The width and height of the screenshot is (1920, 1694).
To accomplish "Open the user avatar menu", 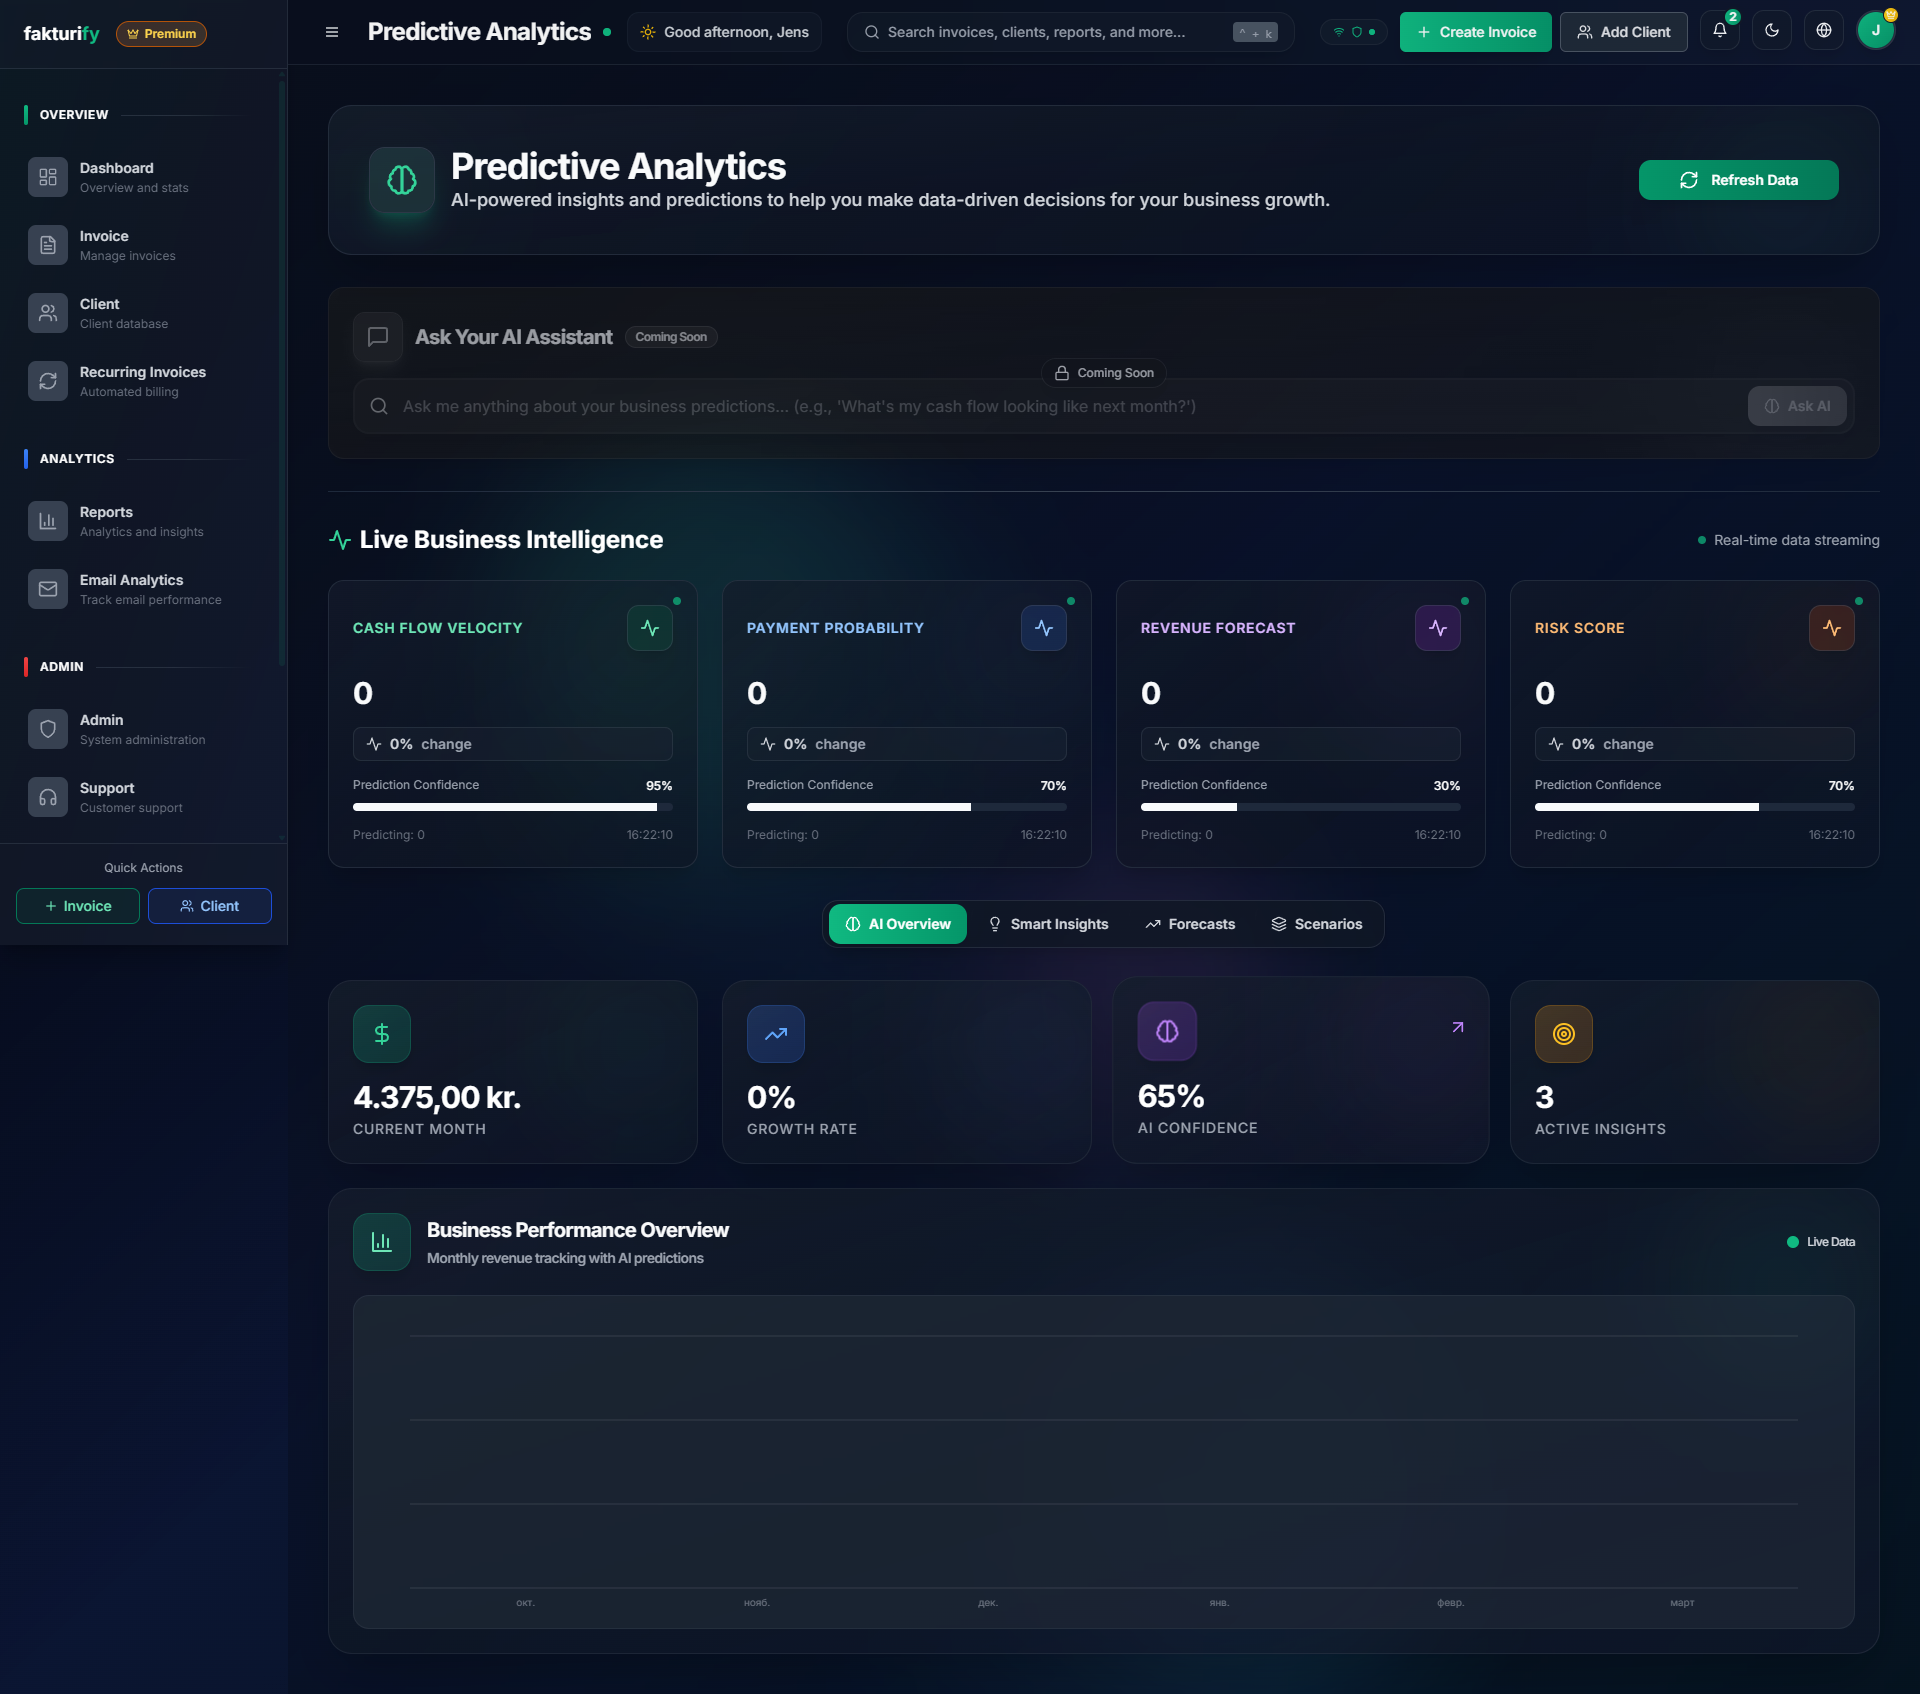I will point(1875,31).
